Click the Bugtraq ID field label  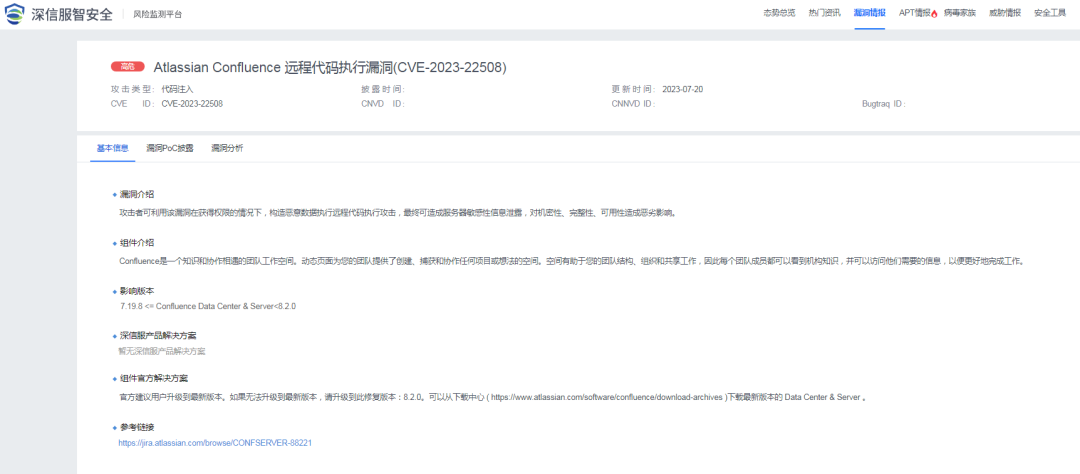(884, 104)
